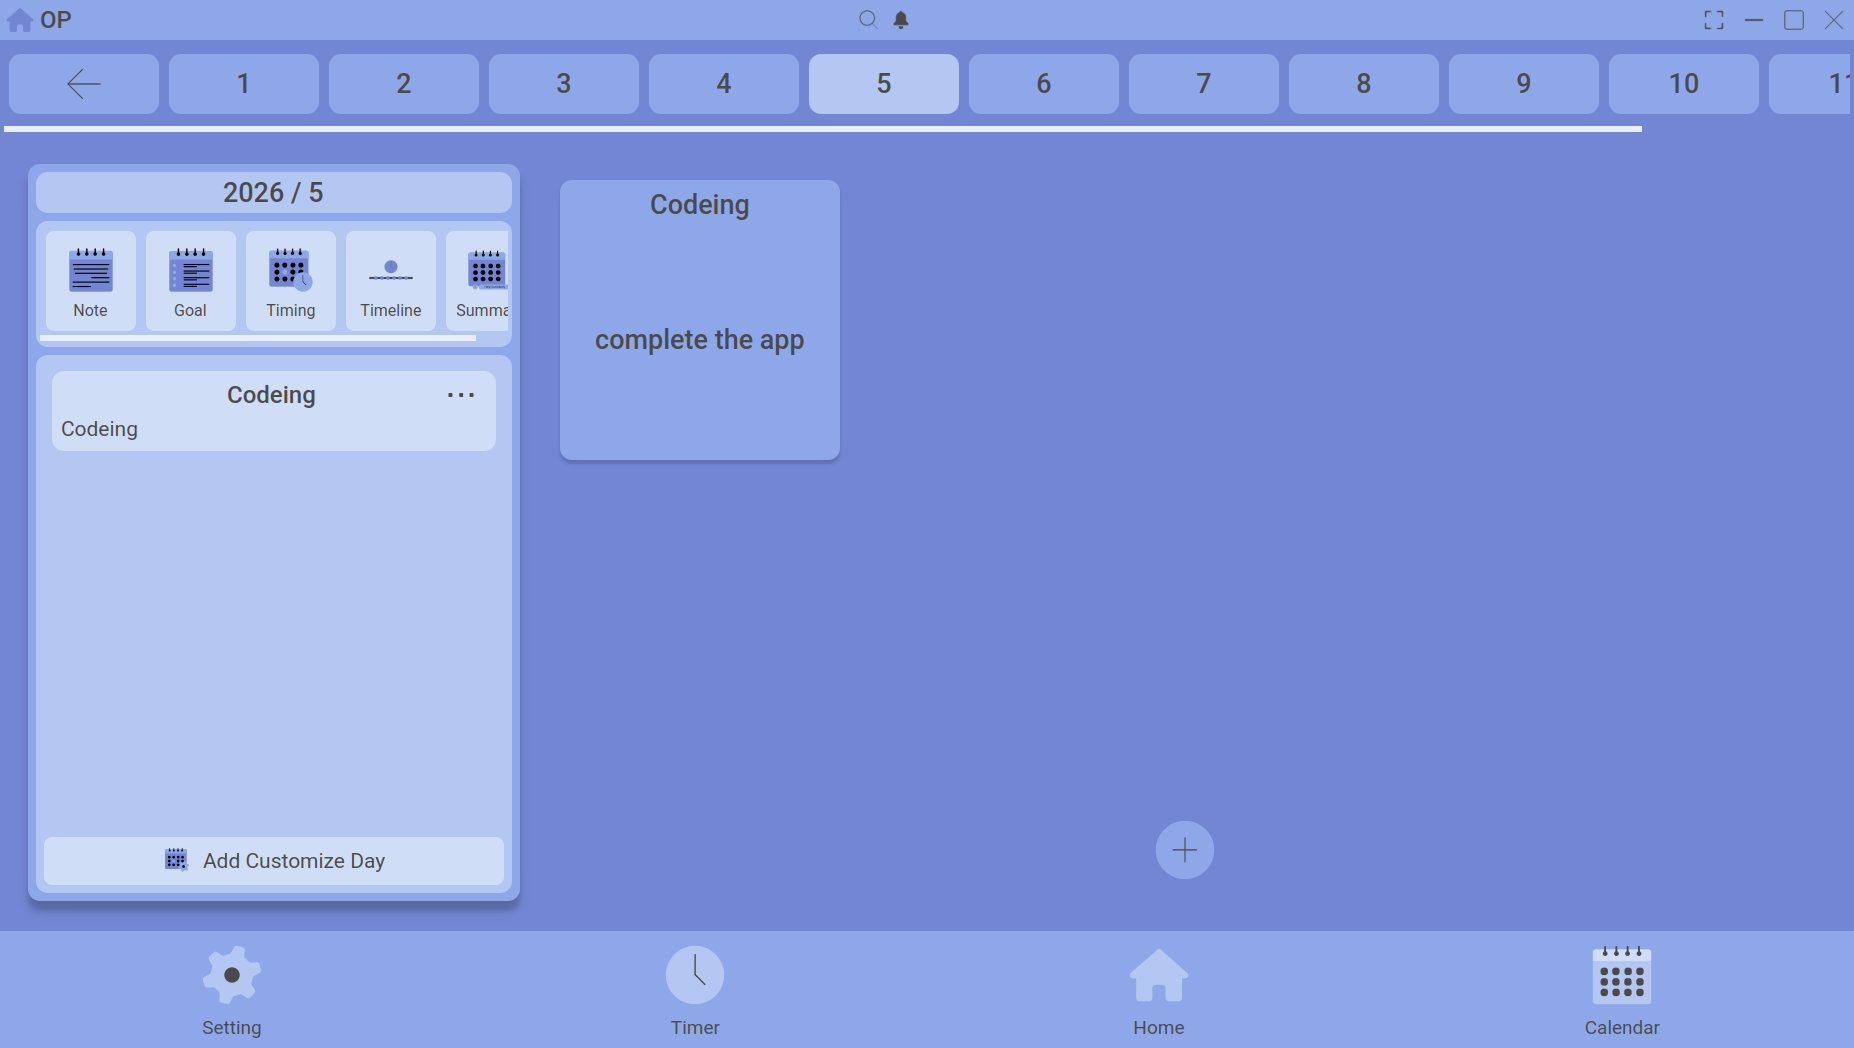1854x1048 pixels.
Task: Click the round plus add button
Action: [x=1185, y=850]
